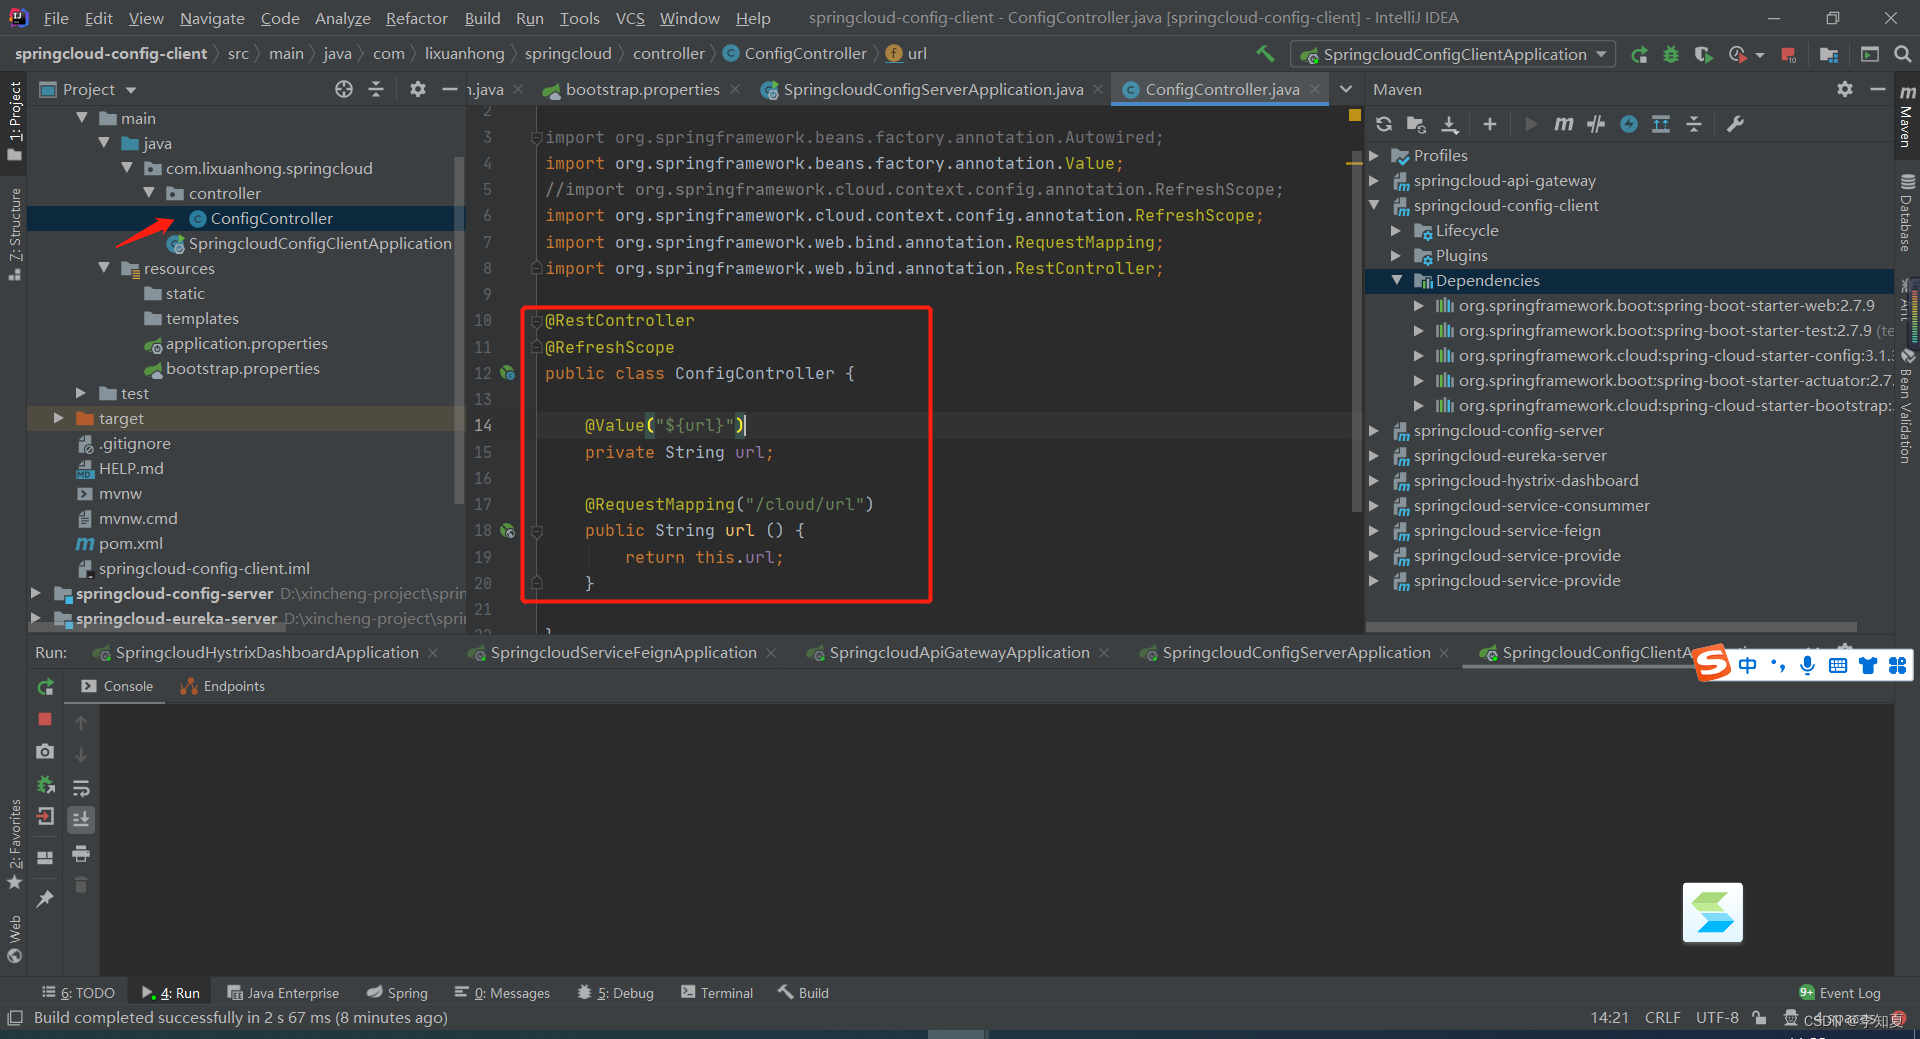
Task: Click cursor position 14:21 in status bar
Action: [1609, 1017]
